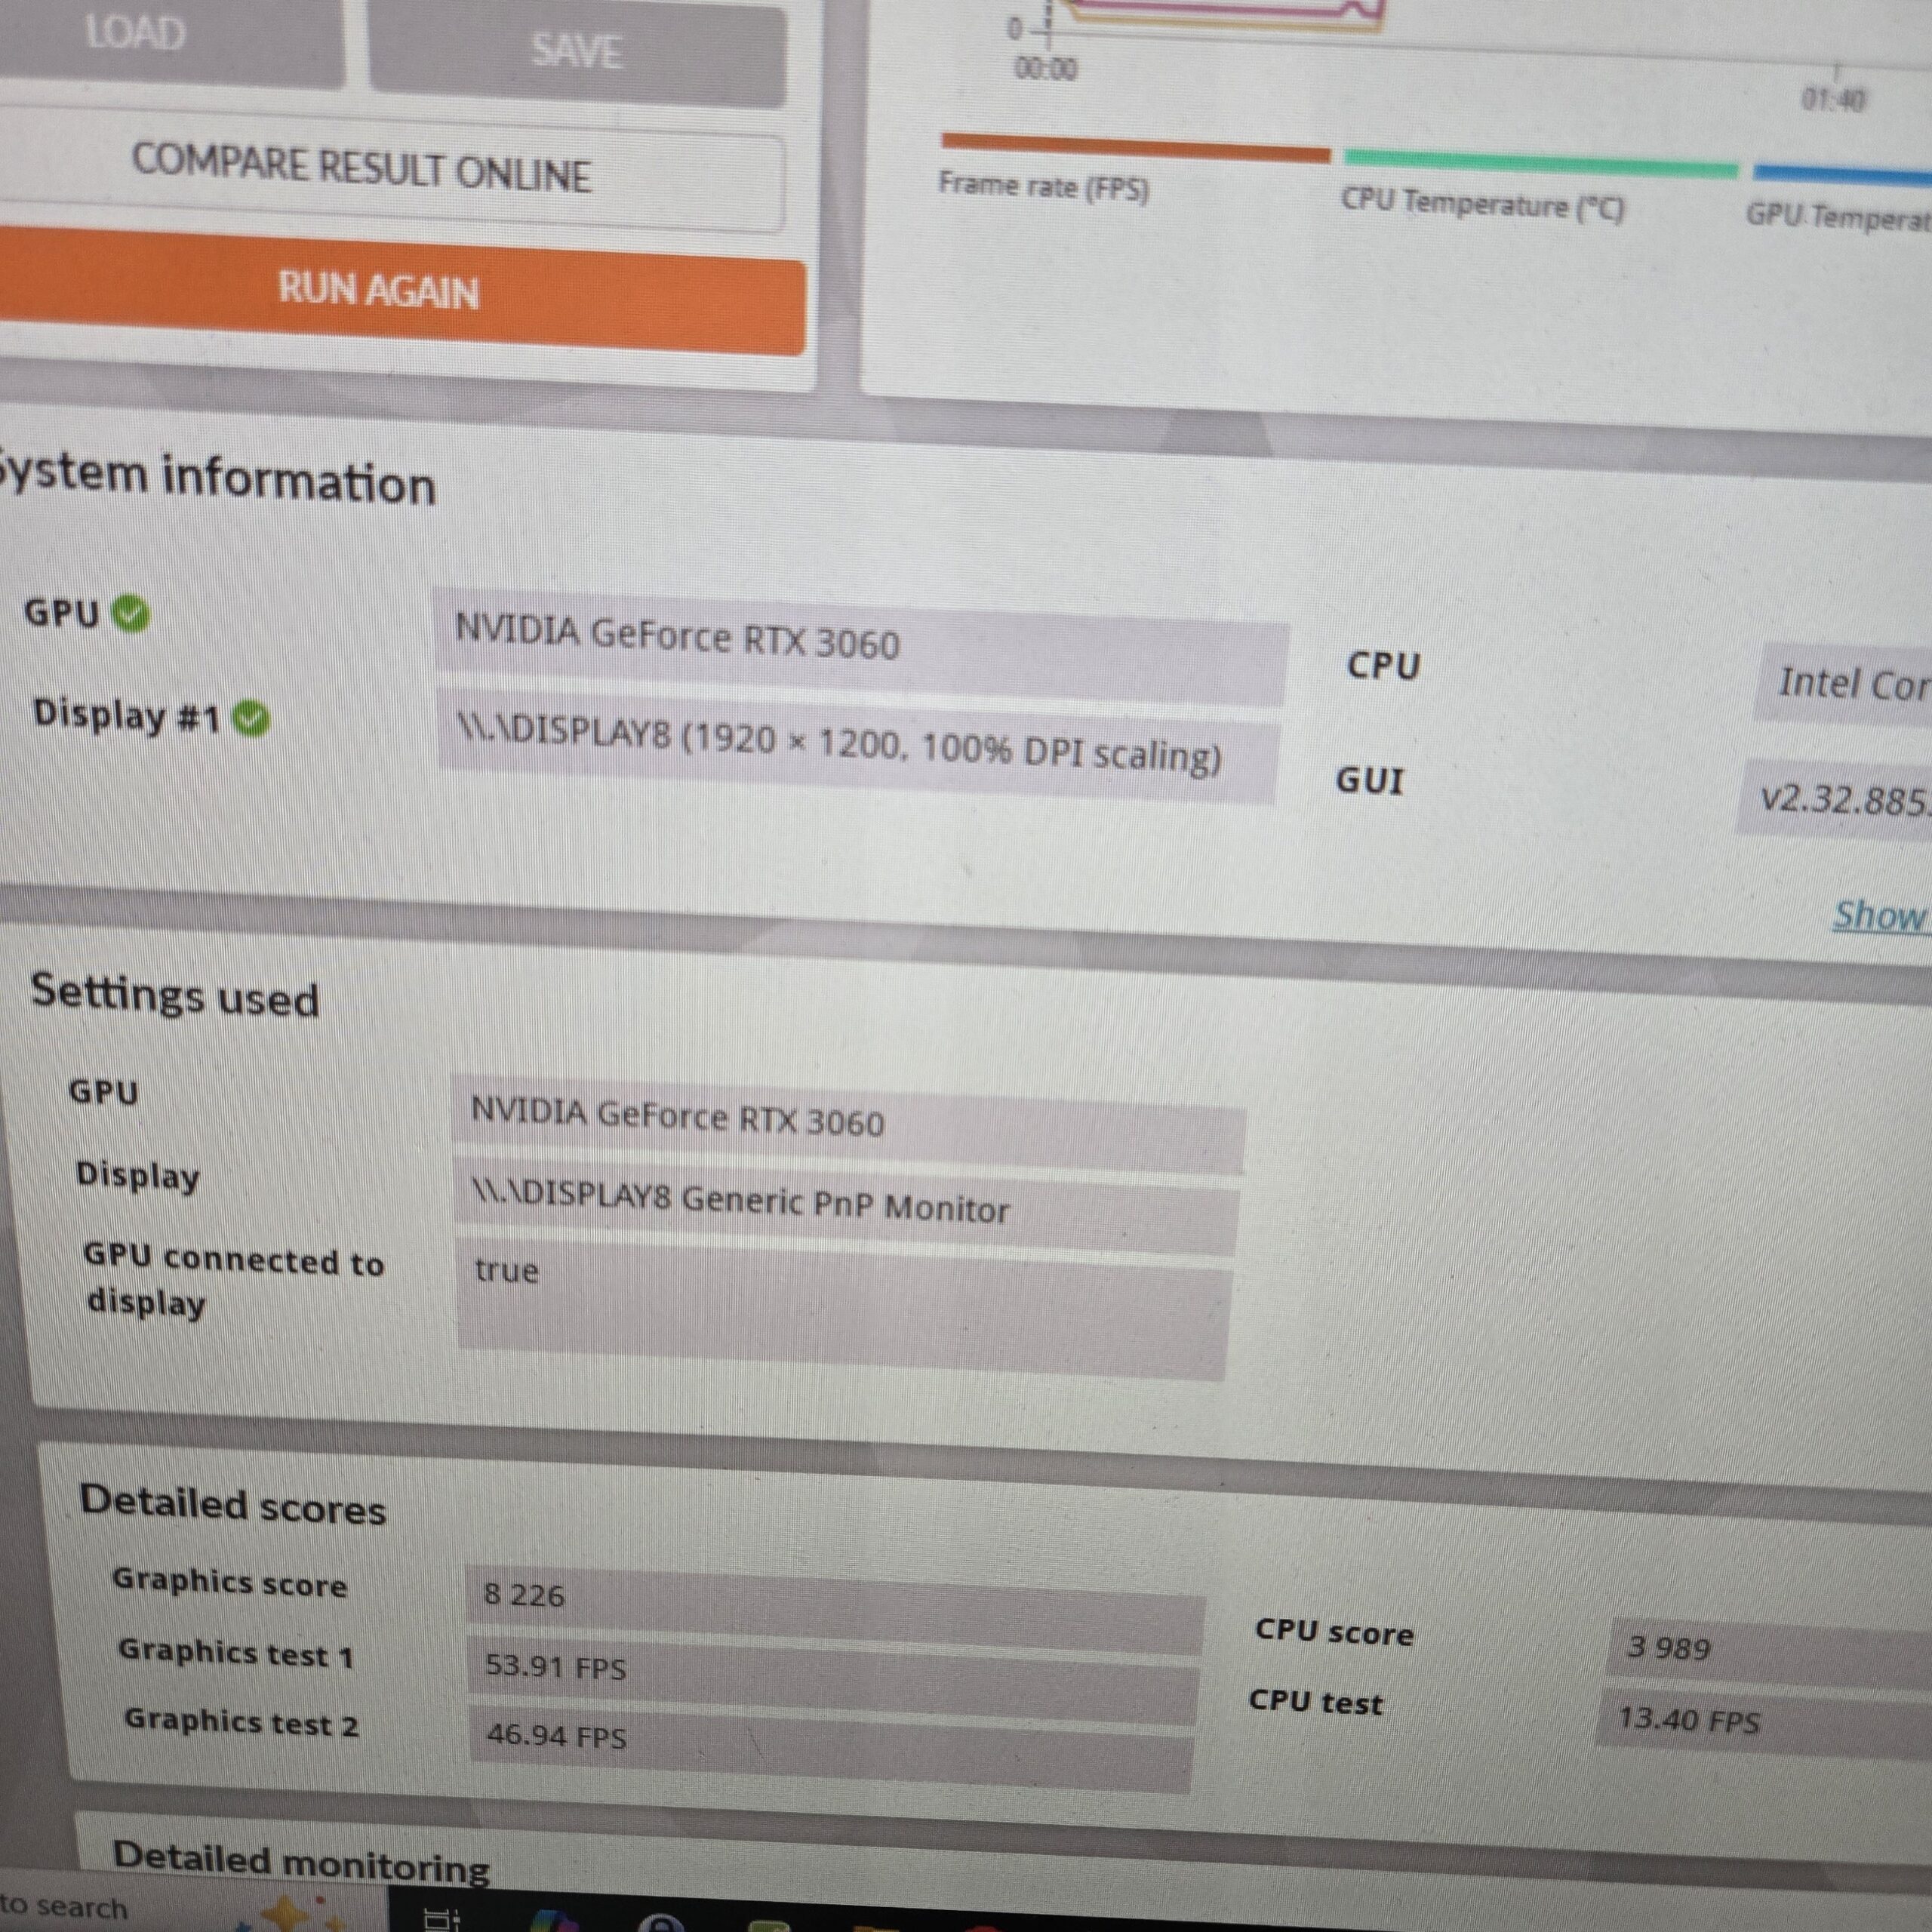Click the 00:00 marker on the chart axis
1932x1932 pixels.
point(1046,68)
